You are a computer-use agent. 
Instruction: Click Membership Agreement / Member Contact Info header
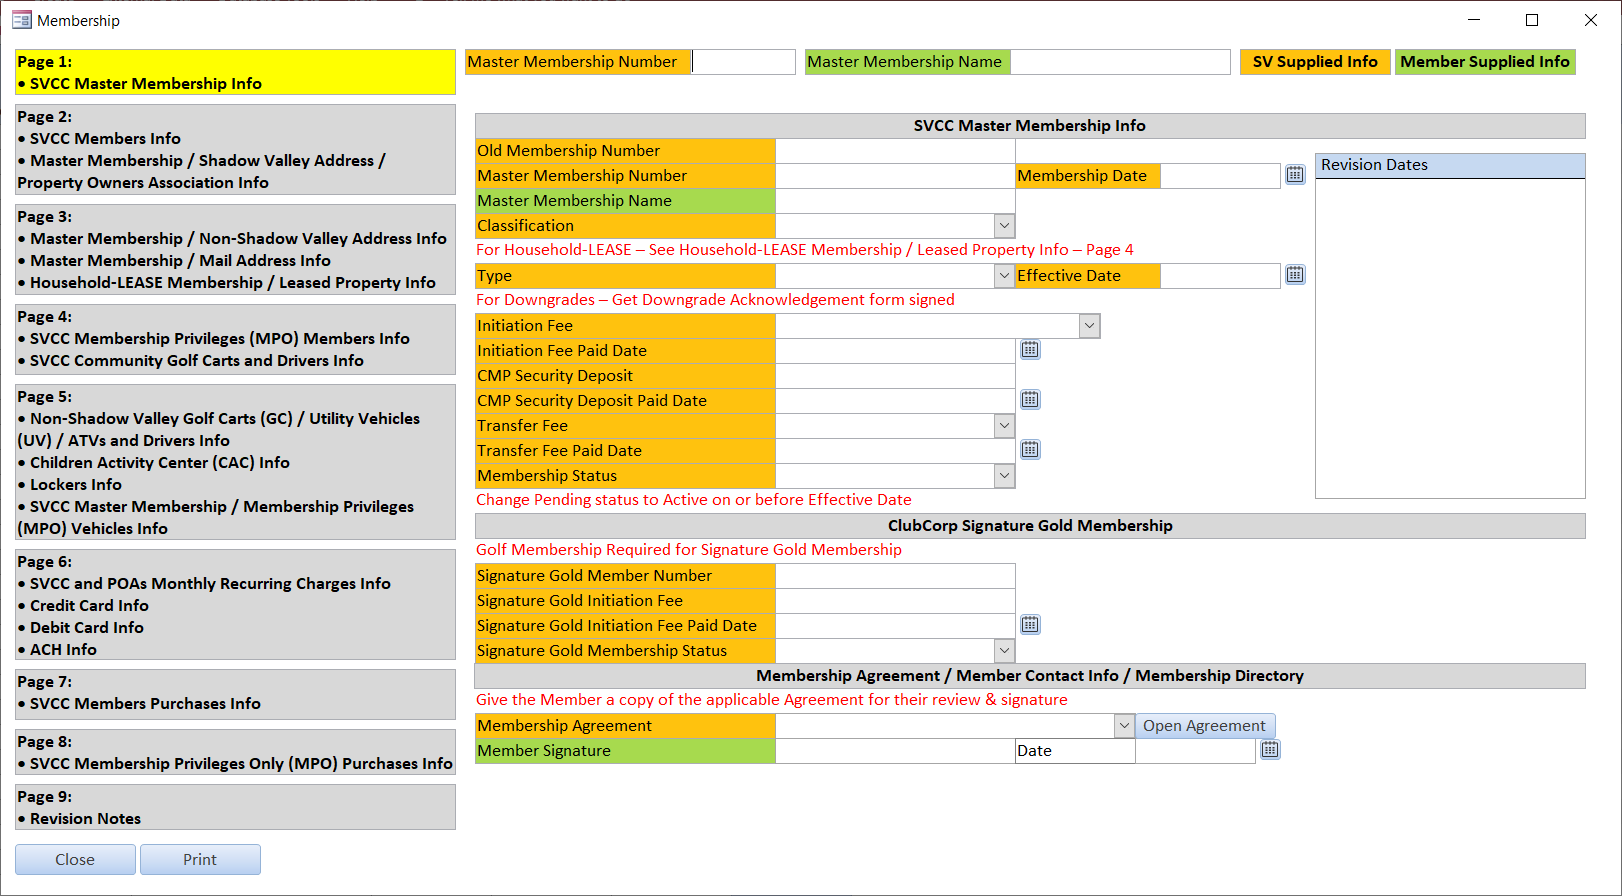[x=1030, y=676]
